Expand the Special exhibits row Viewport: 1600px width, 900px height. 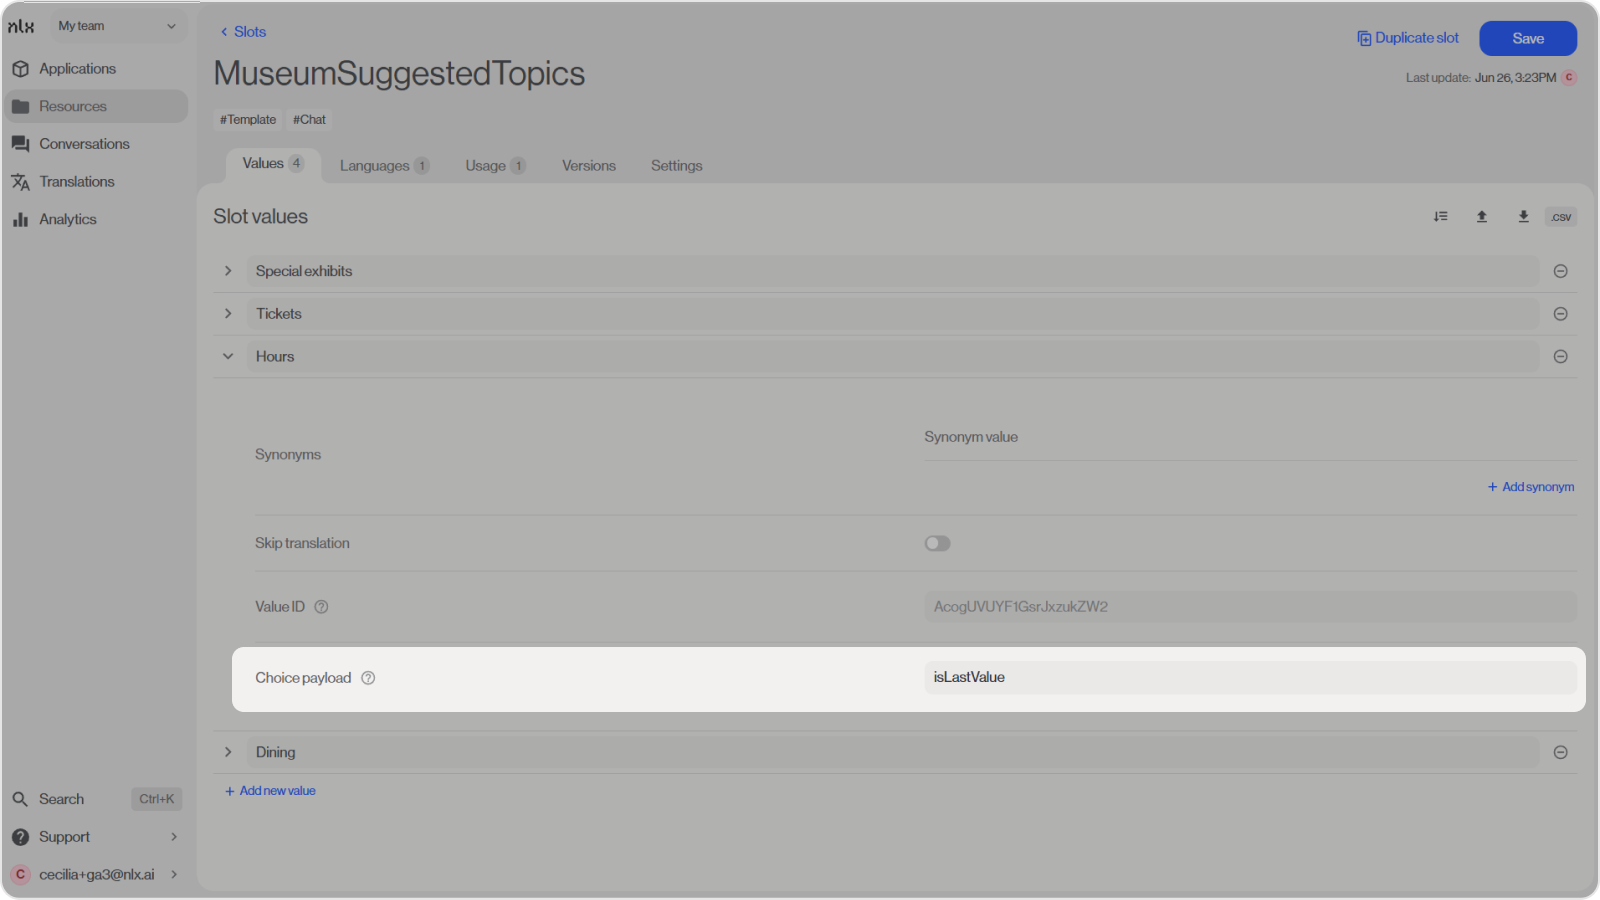tap(228, 271)
